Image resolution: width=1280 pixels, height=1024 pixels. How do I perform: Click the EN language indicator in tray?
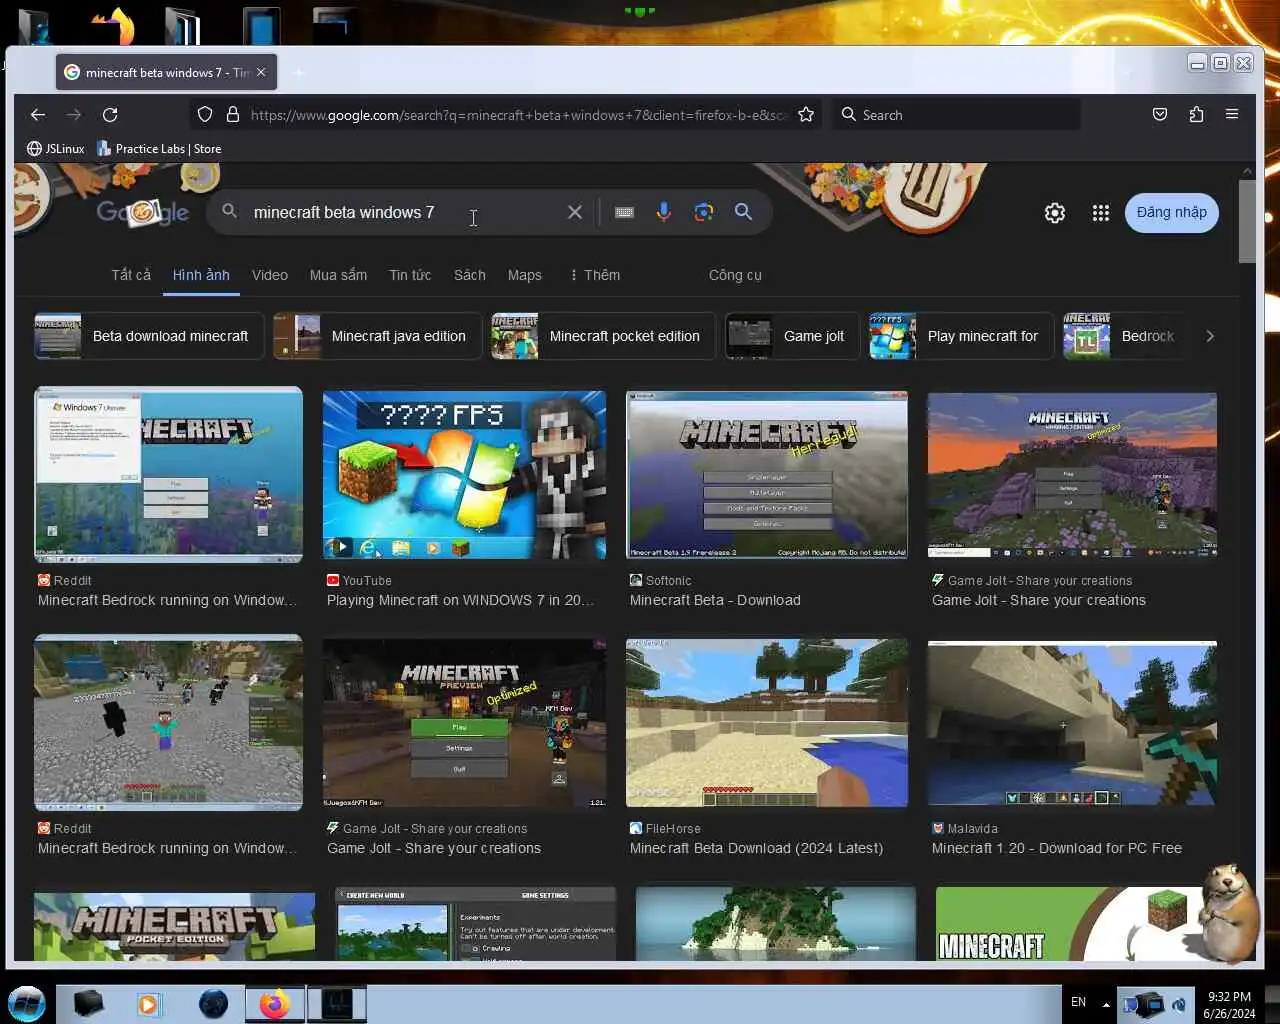(x=1078, y=1002)
